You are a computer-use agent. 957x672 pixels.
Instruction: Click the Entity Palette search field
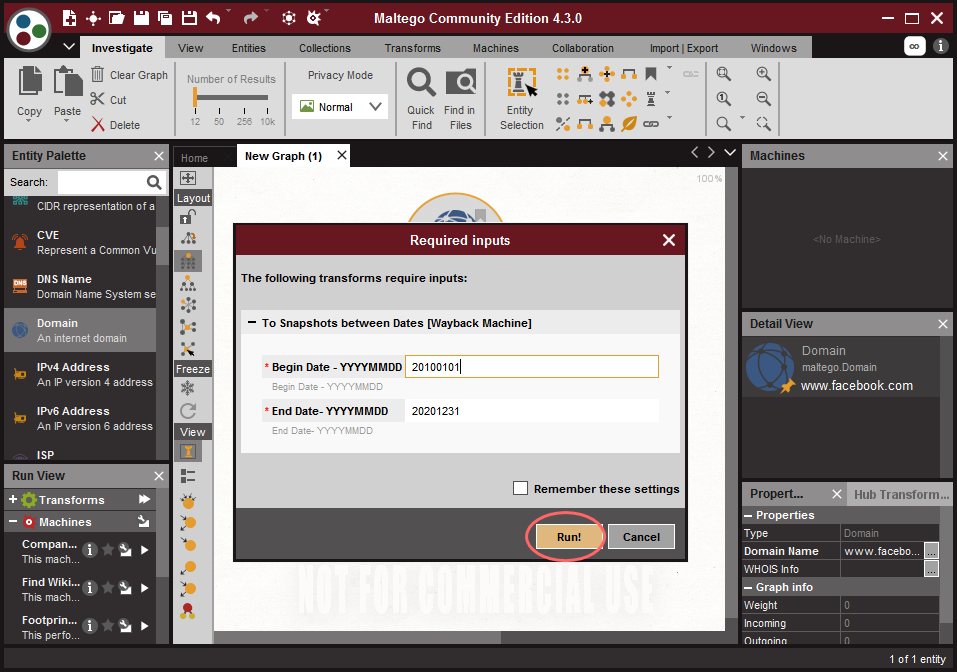101,182
